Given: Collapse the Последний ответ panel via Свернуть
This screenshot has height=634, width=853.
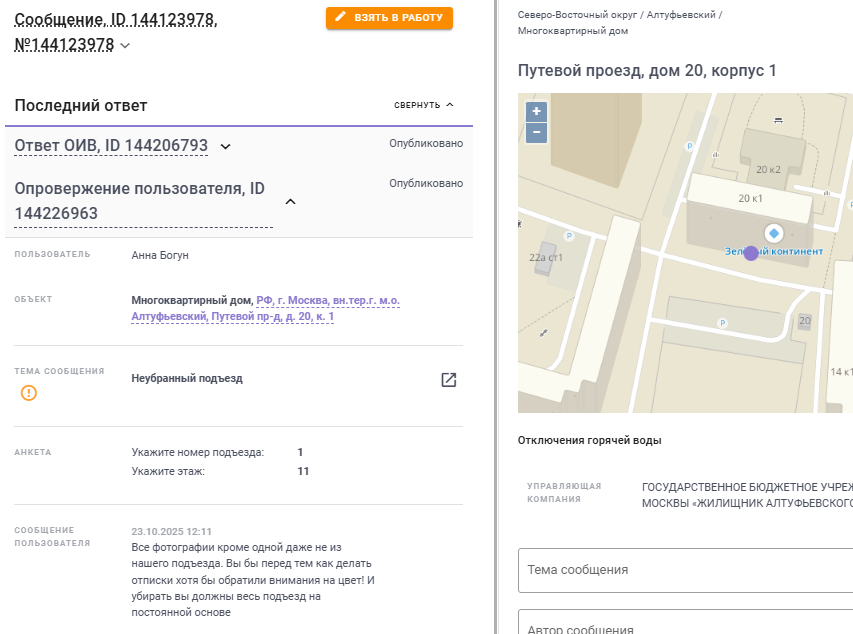Looking at the screenshot, I should [424, 105].
